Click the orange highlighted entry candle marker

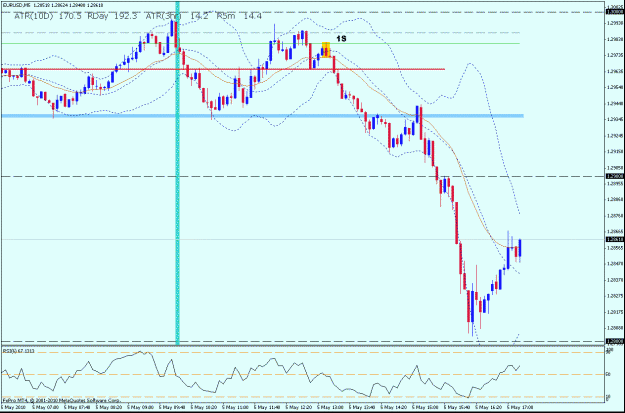[x=326, y=50]
